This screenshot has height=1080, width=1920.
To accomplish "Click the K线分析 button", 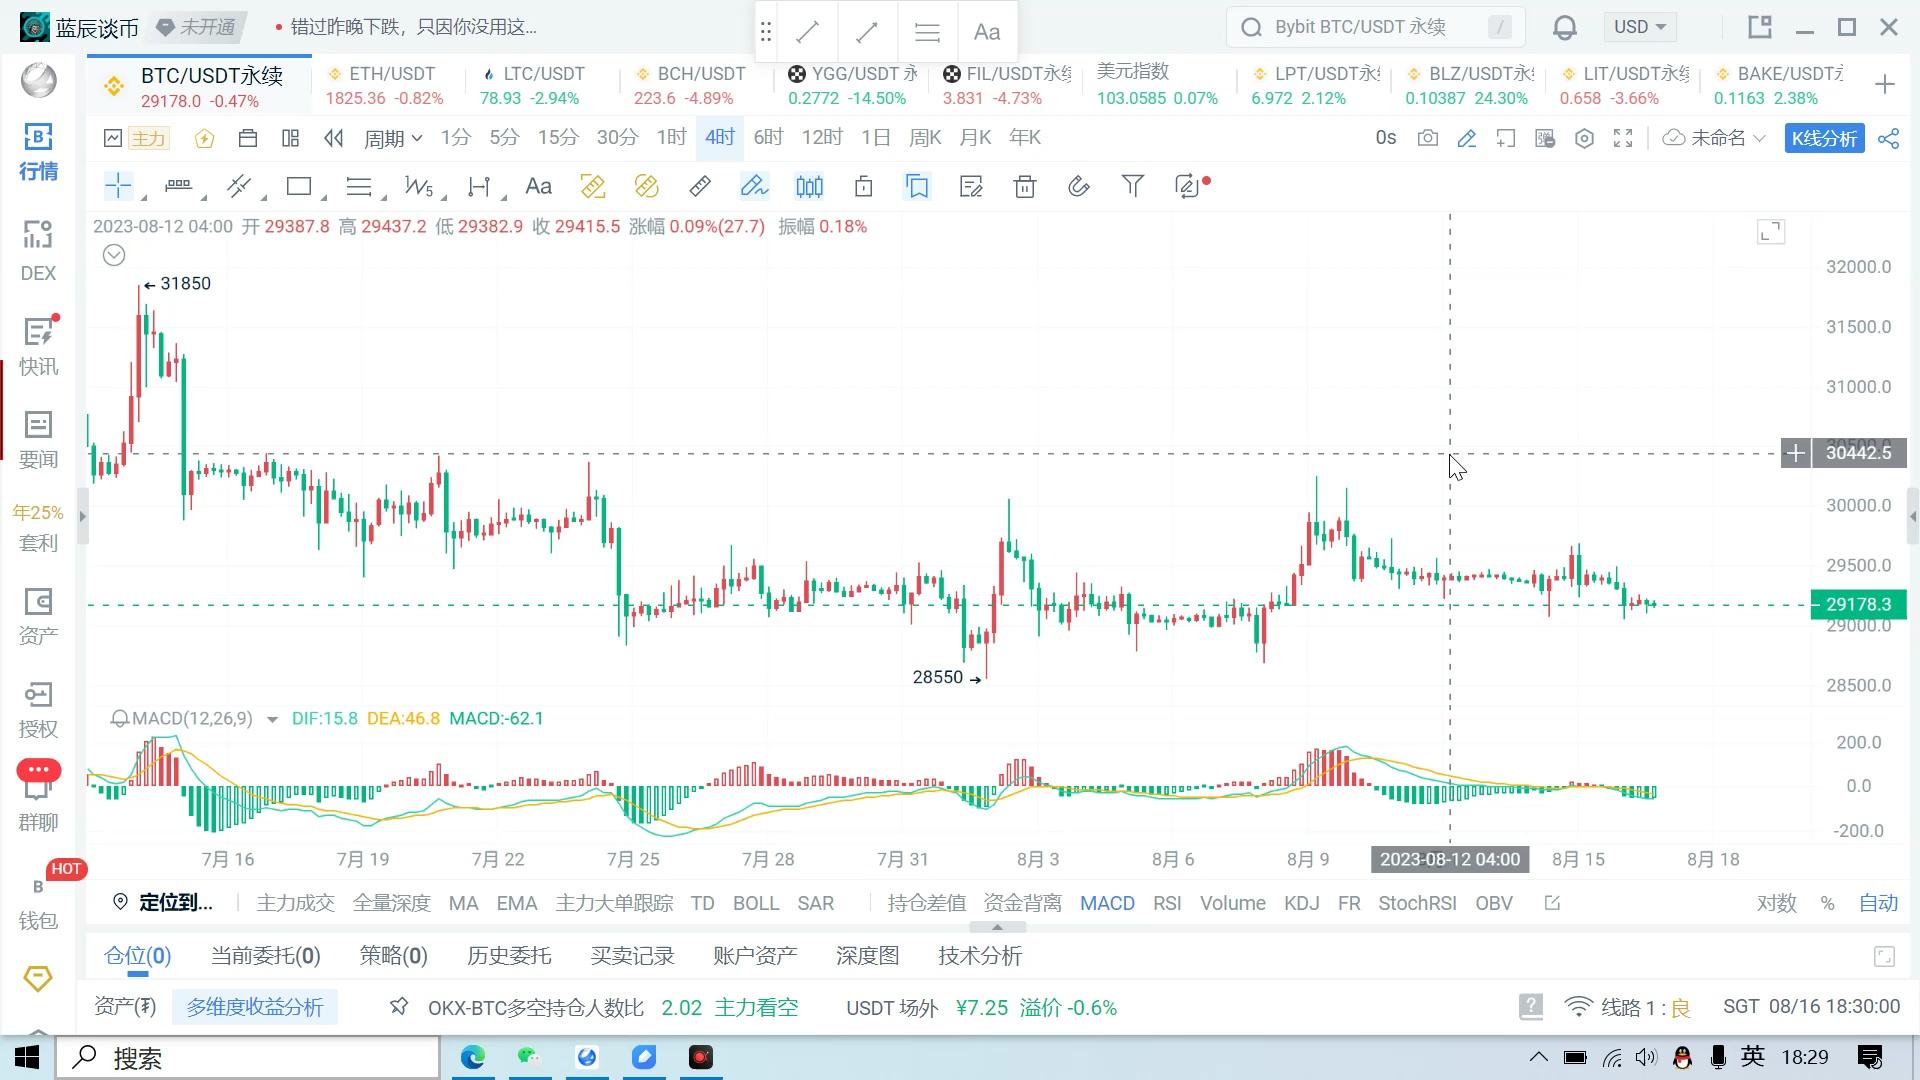I will (1824, 138).
